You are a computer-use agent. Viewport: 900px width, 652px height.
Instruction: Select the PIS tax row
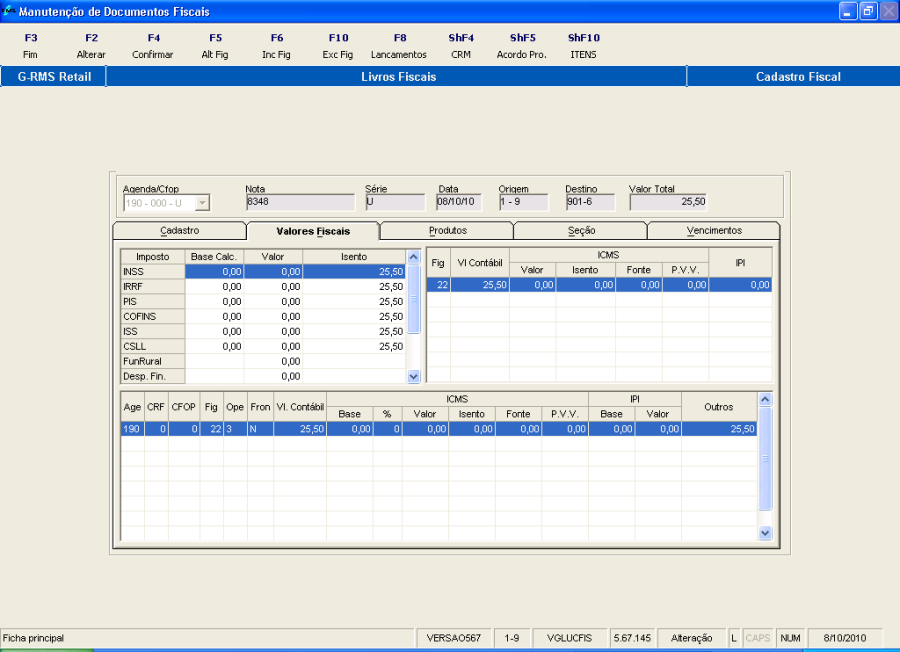click(x=263, y=301)
